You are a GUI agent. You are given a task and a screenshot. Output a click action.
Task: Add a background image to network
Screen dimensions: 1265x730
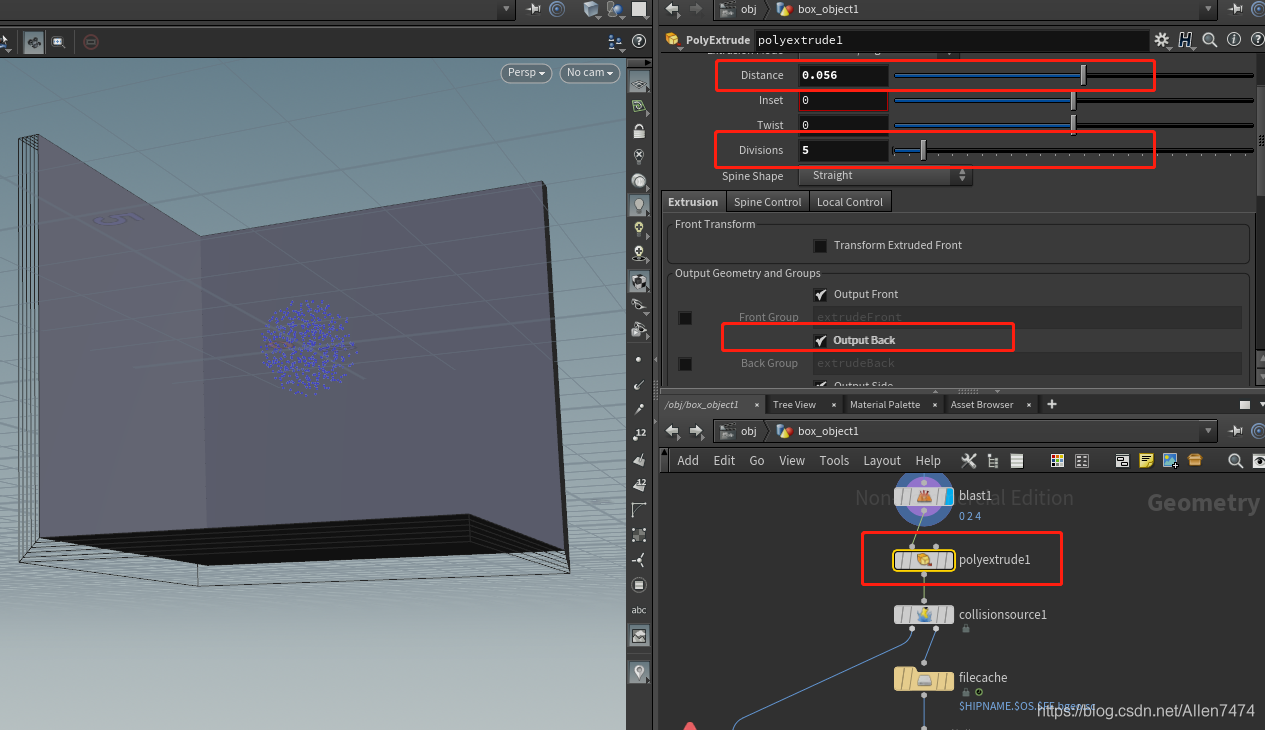(1170, 460)
